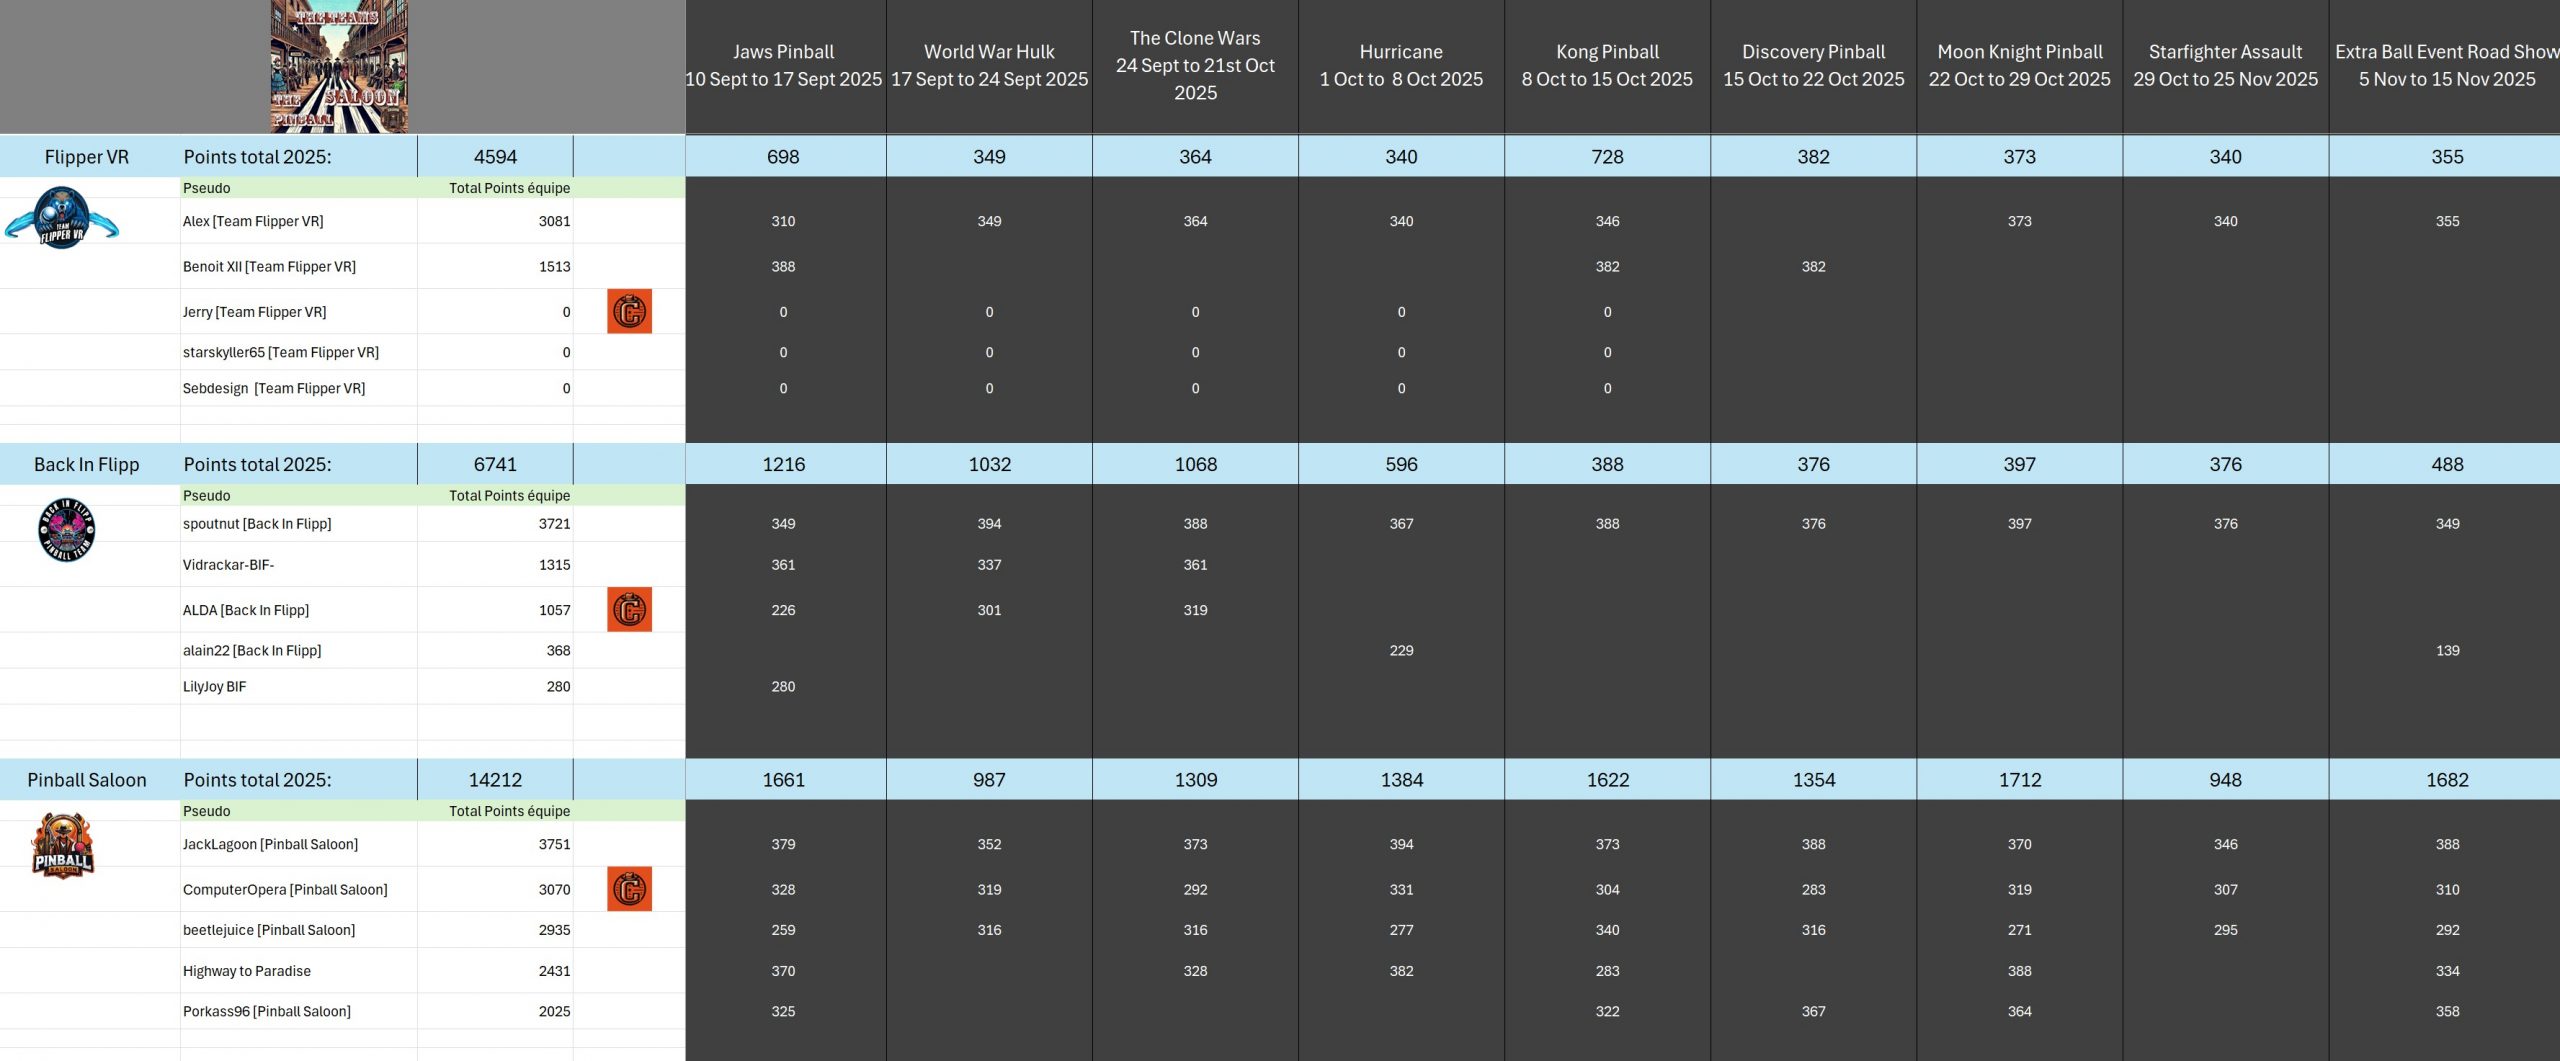Click the Highway to Paradise player cell
Image resolution: width=2560 pixels, height=1061 pixels.
(x=247, y=971)
